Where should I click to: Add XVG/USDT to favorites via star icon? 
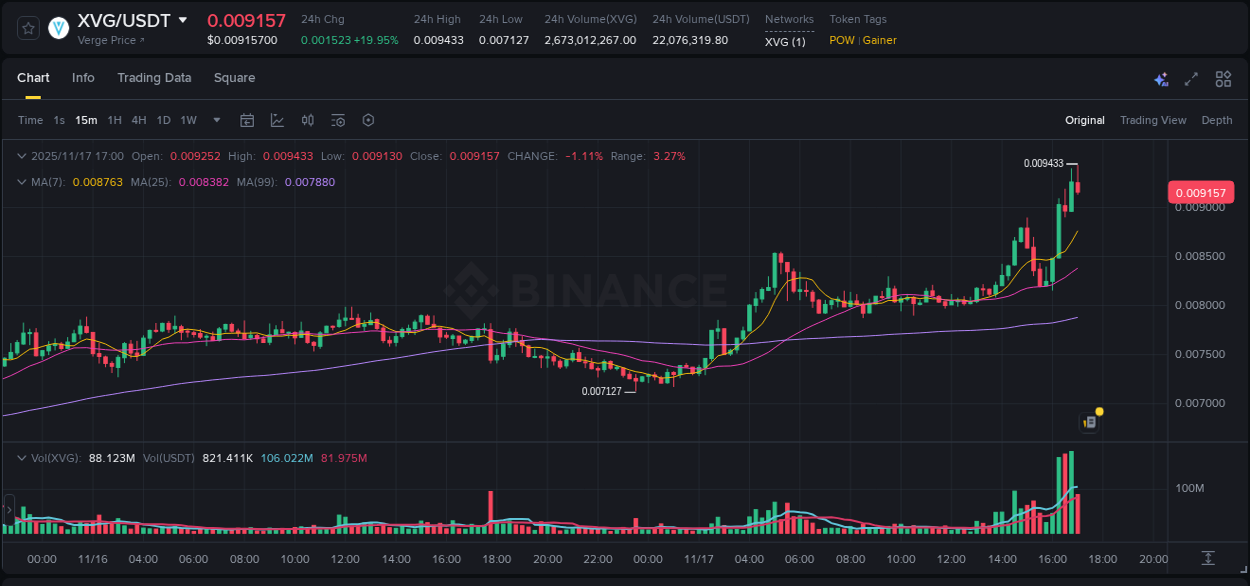27,28
